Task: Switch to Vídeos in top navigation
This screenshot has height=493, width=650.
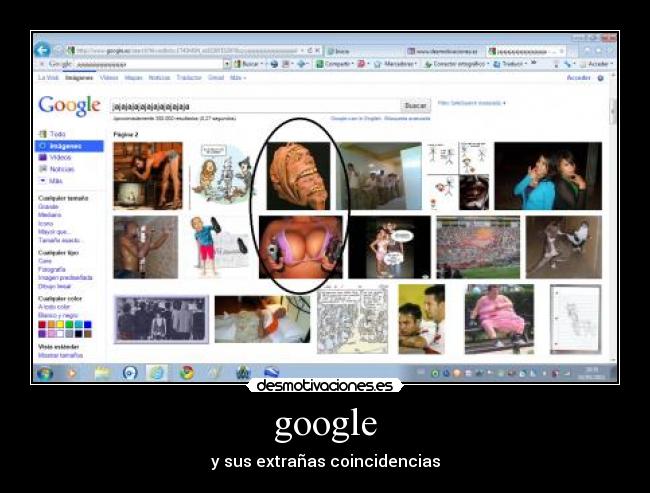Action: [x=109, y=78]
